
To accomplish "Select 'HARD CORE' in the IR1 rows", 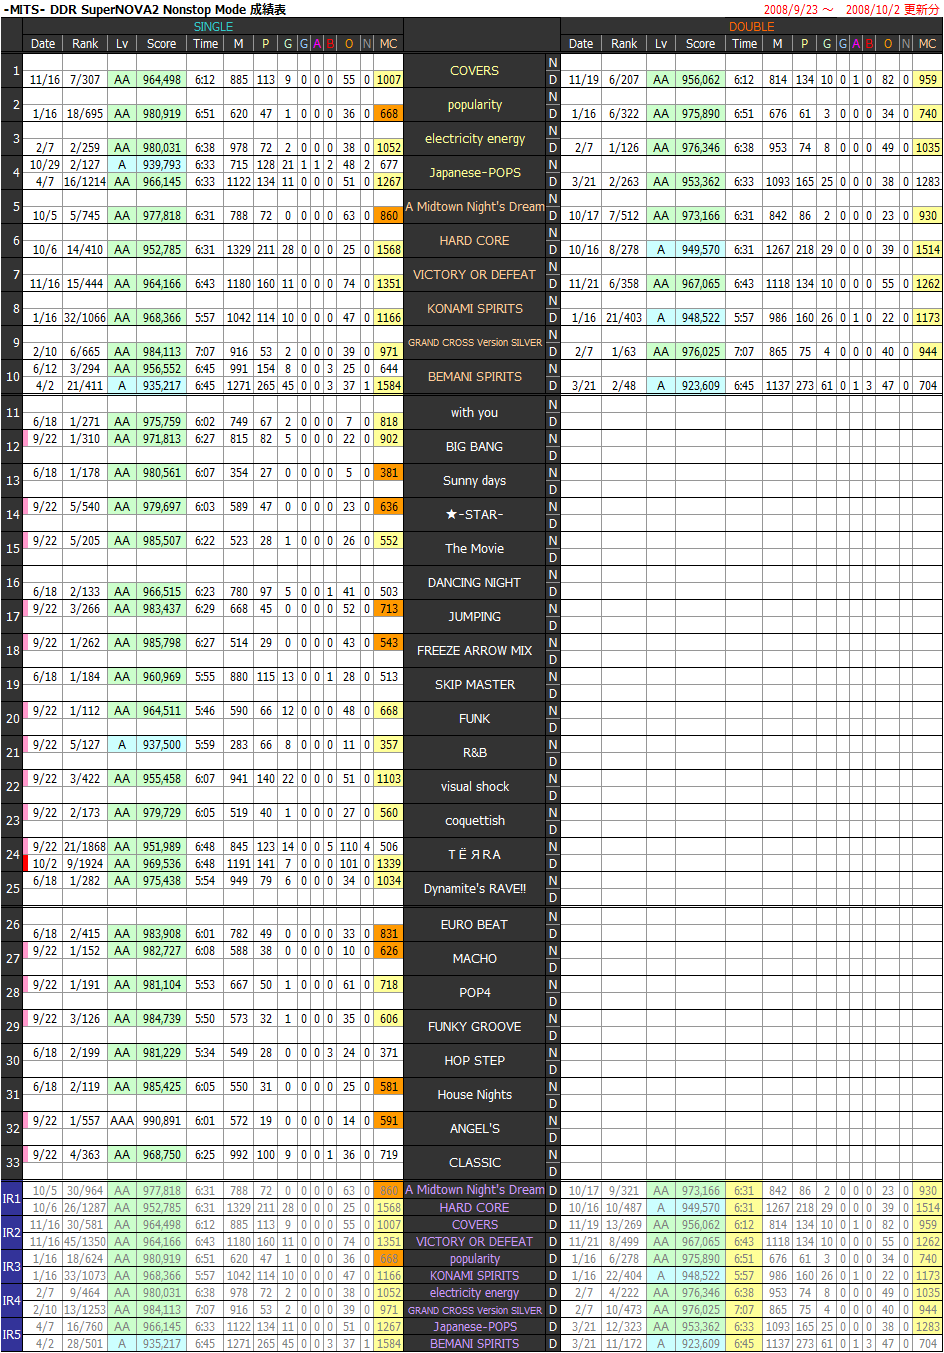I will [x=474, y=1208].
